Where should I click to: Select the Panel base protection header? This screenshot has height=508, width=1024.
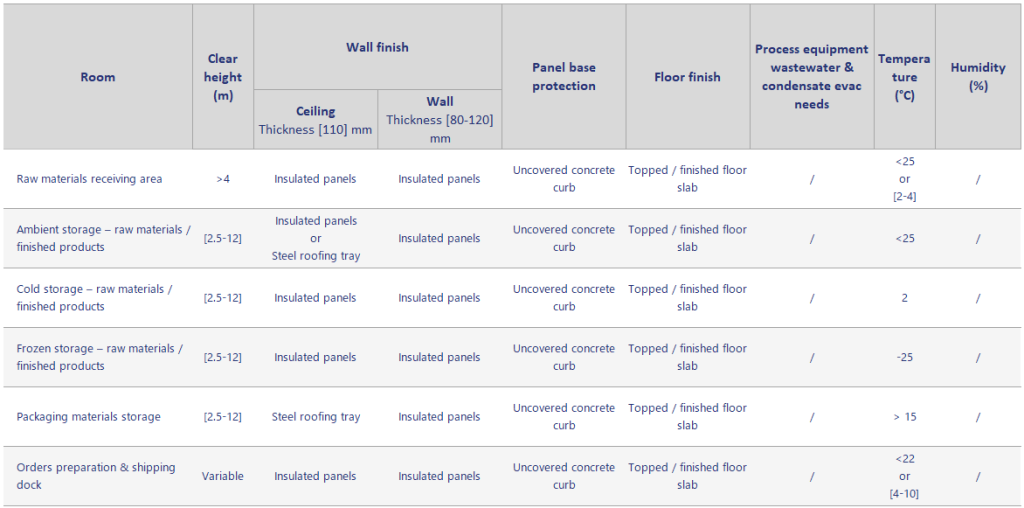click(563, 77)
